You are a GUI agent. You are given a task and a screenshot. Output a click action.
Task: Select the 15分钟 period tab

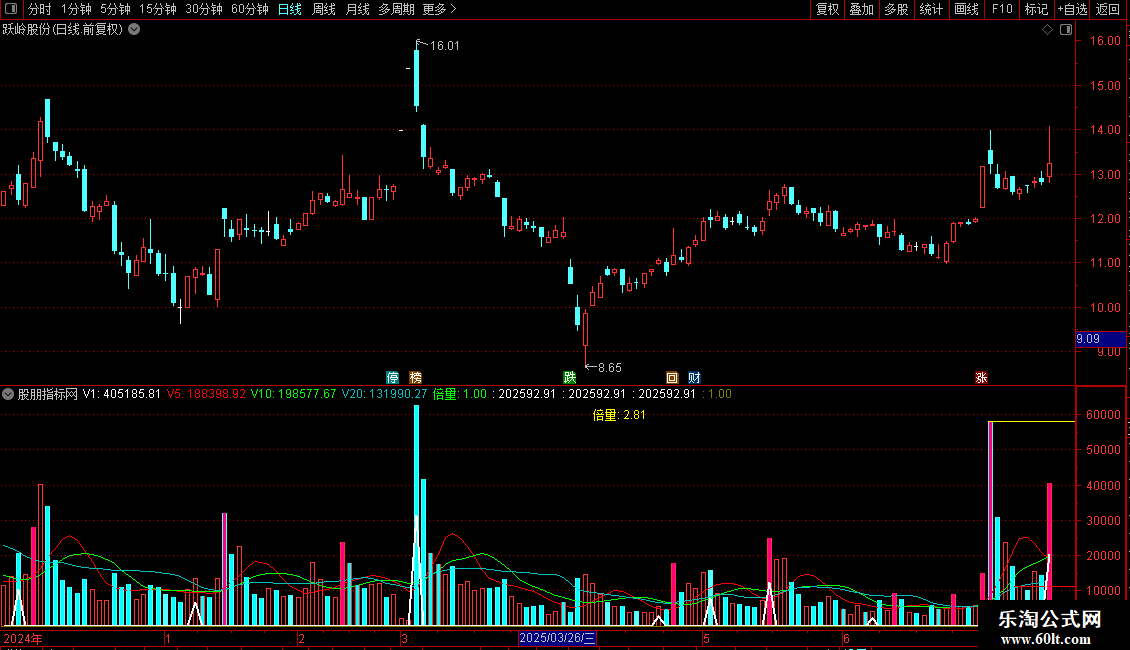(158, 9)
